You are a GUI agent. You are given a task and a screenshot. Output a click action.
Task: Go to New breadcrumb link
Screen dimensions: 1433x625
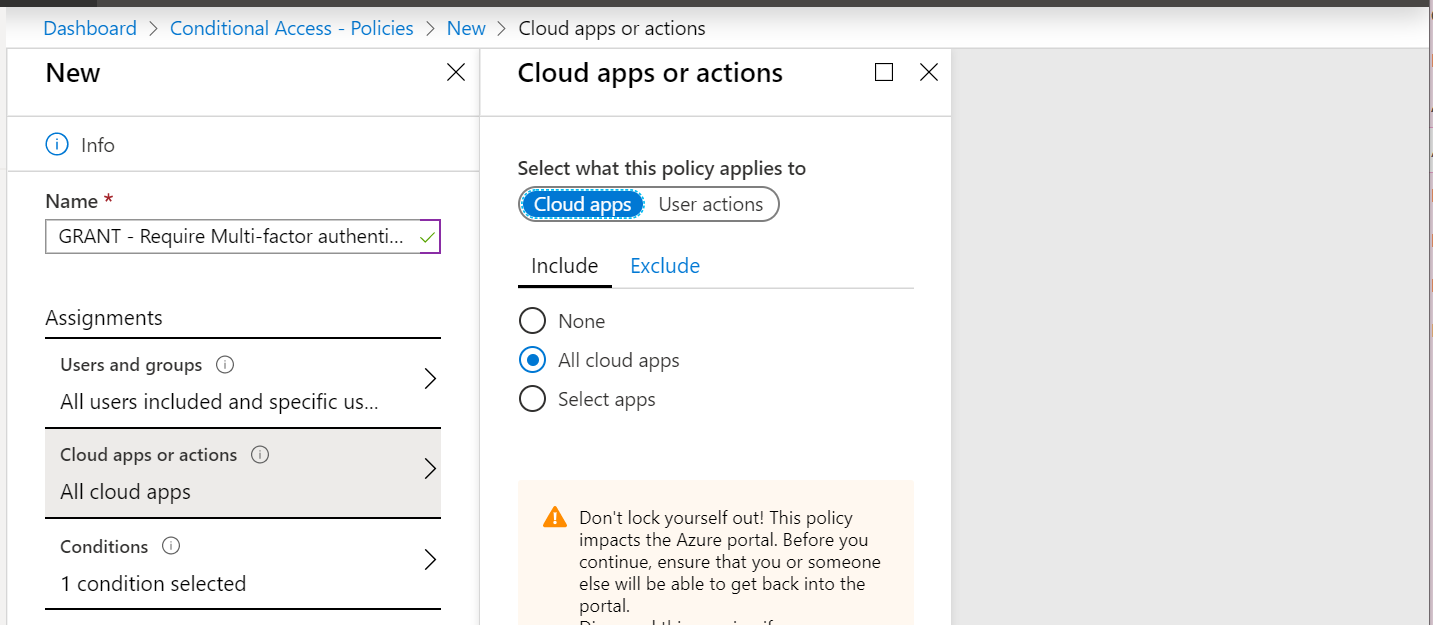[466, 28]
